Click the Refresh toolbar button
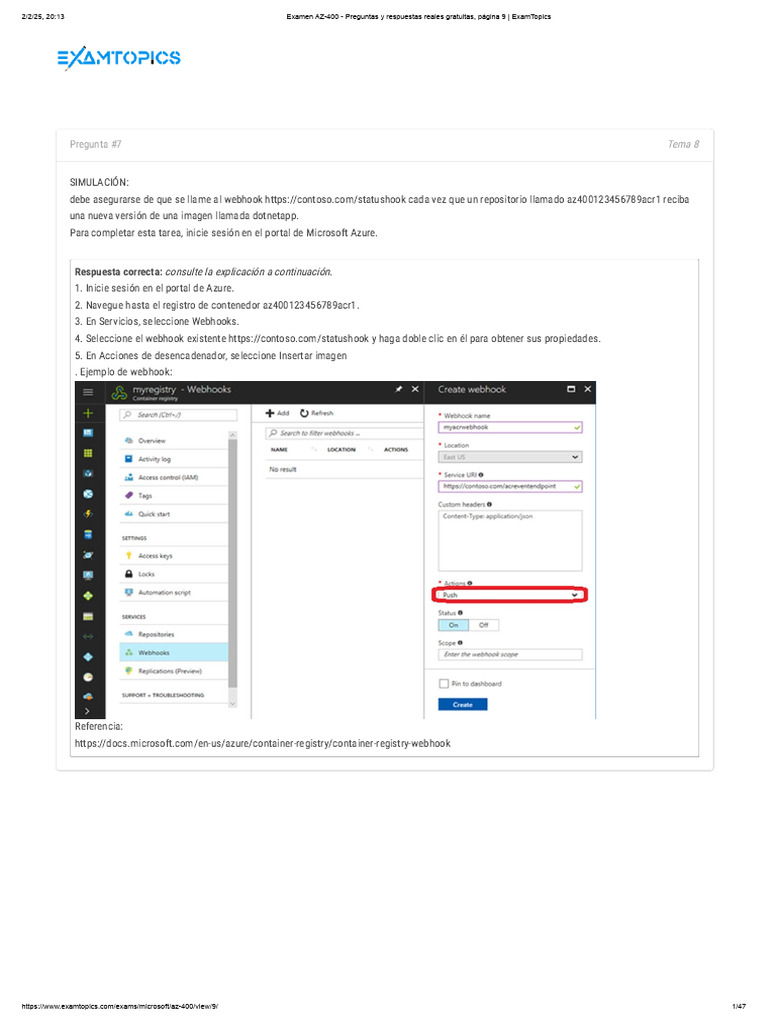 tap(317, 413)
